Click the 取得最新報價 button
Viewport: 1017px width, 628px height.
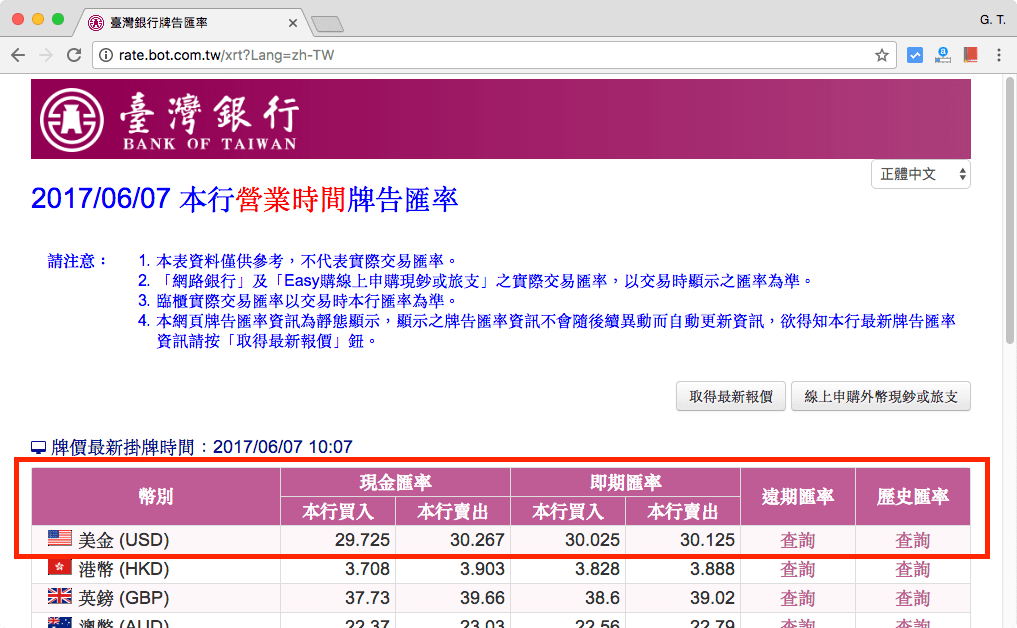point(730,396)
